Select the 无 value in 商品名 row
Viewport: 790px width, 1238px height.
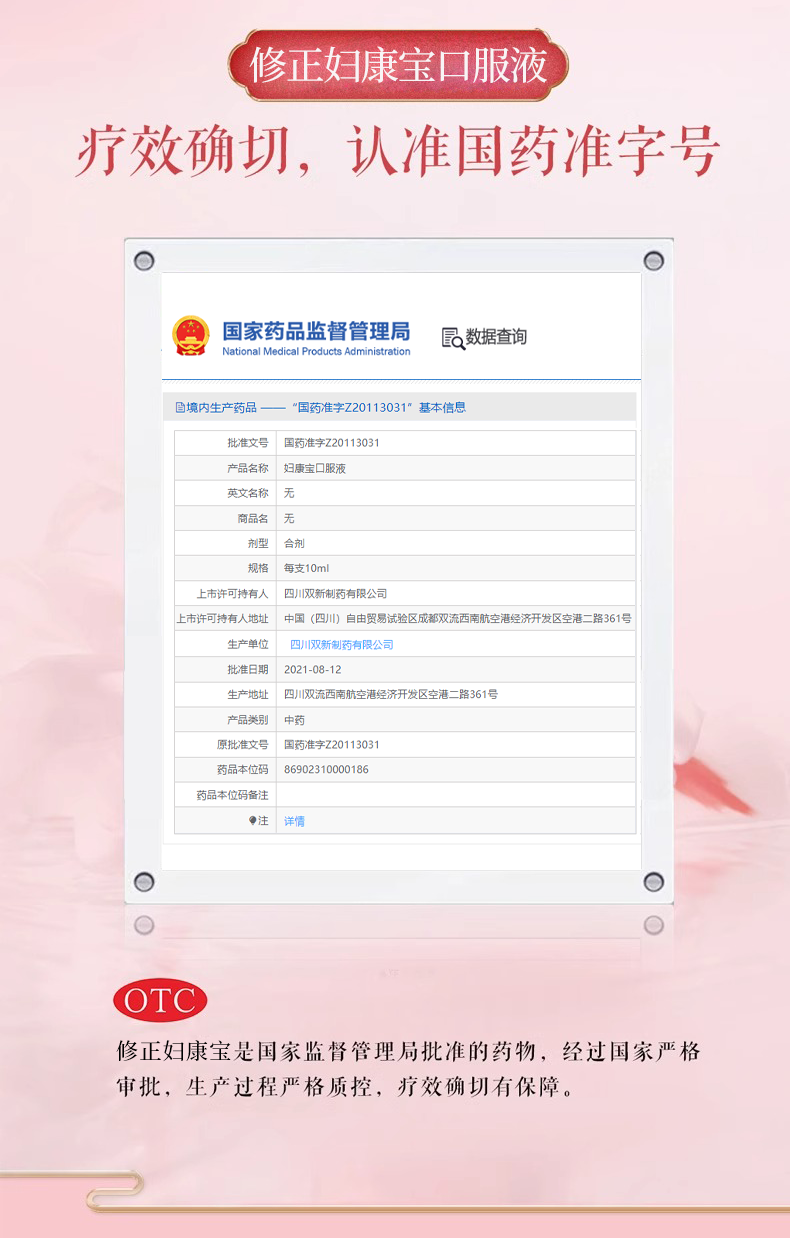click(x=289, y=518)
